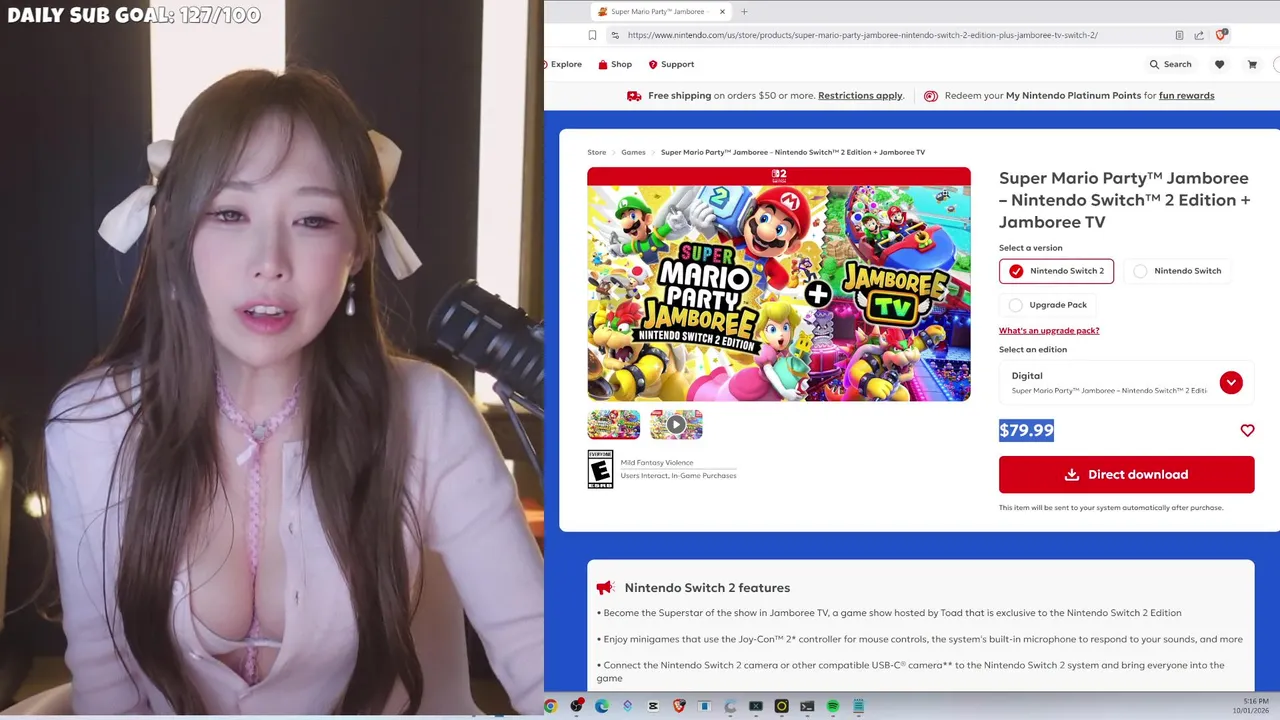
Task: Click the free shipping truck icon
Action: [x=634, y=96]
